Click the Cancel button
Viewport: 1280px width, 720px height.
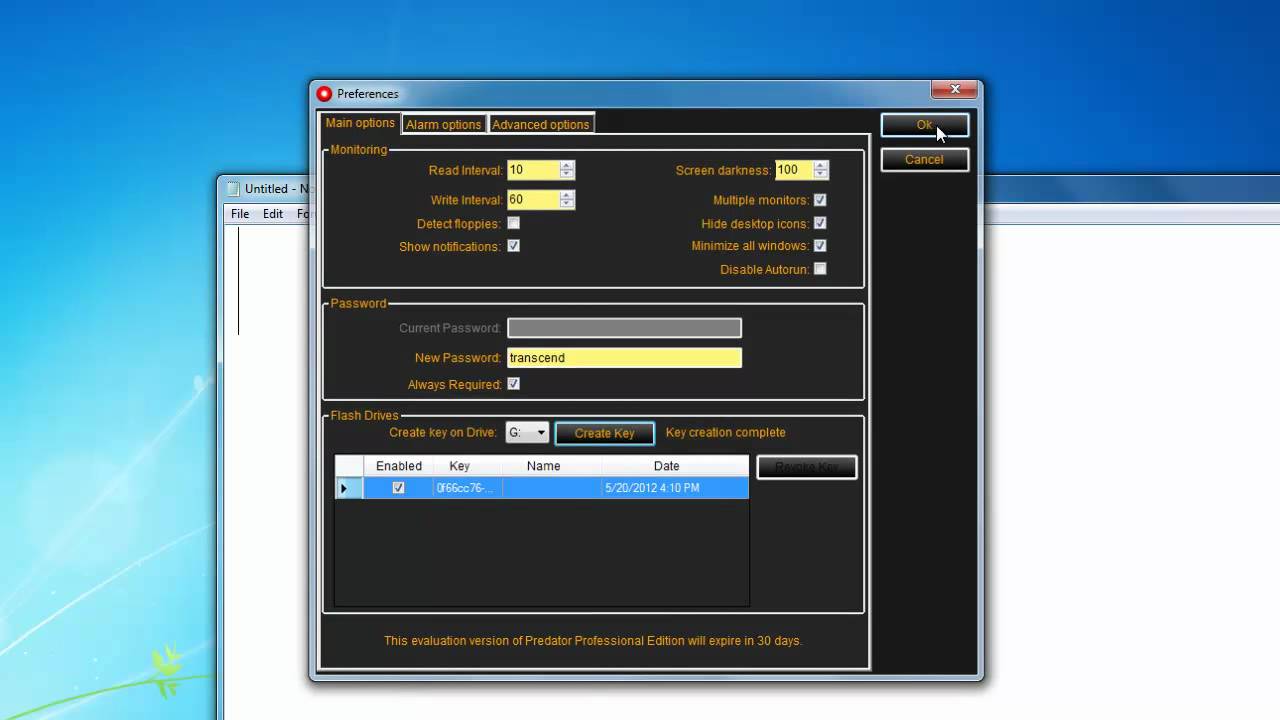pyautogui.click(x=924, y=160)
